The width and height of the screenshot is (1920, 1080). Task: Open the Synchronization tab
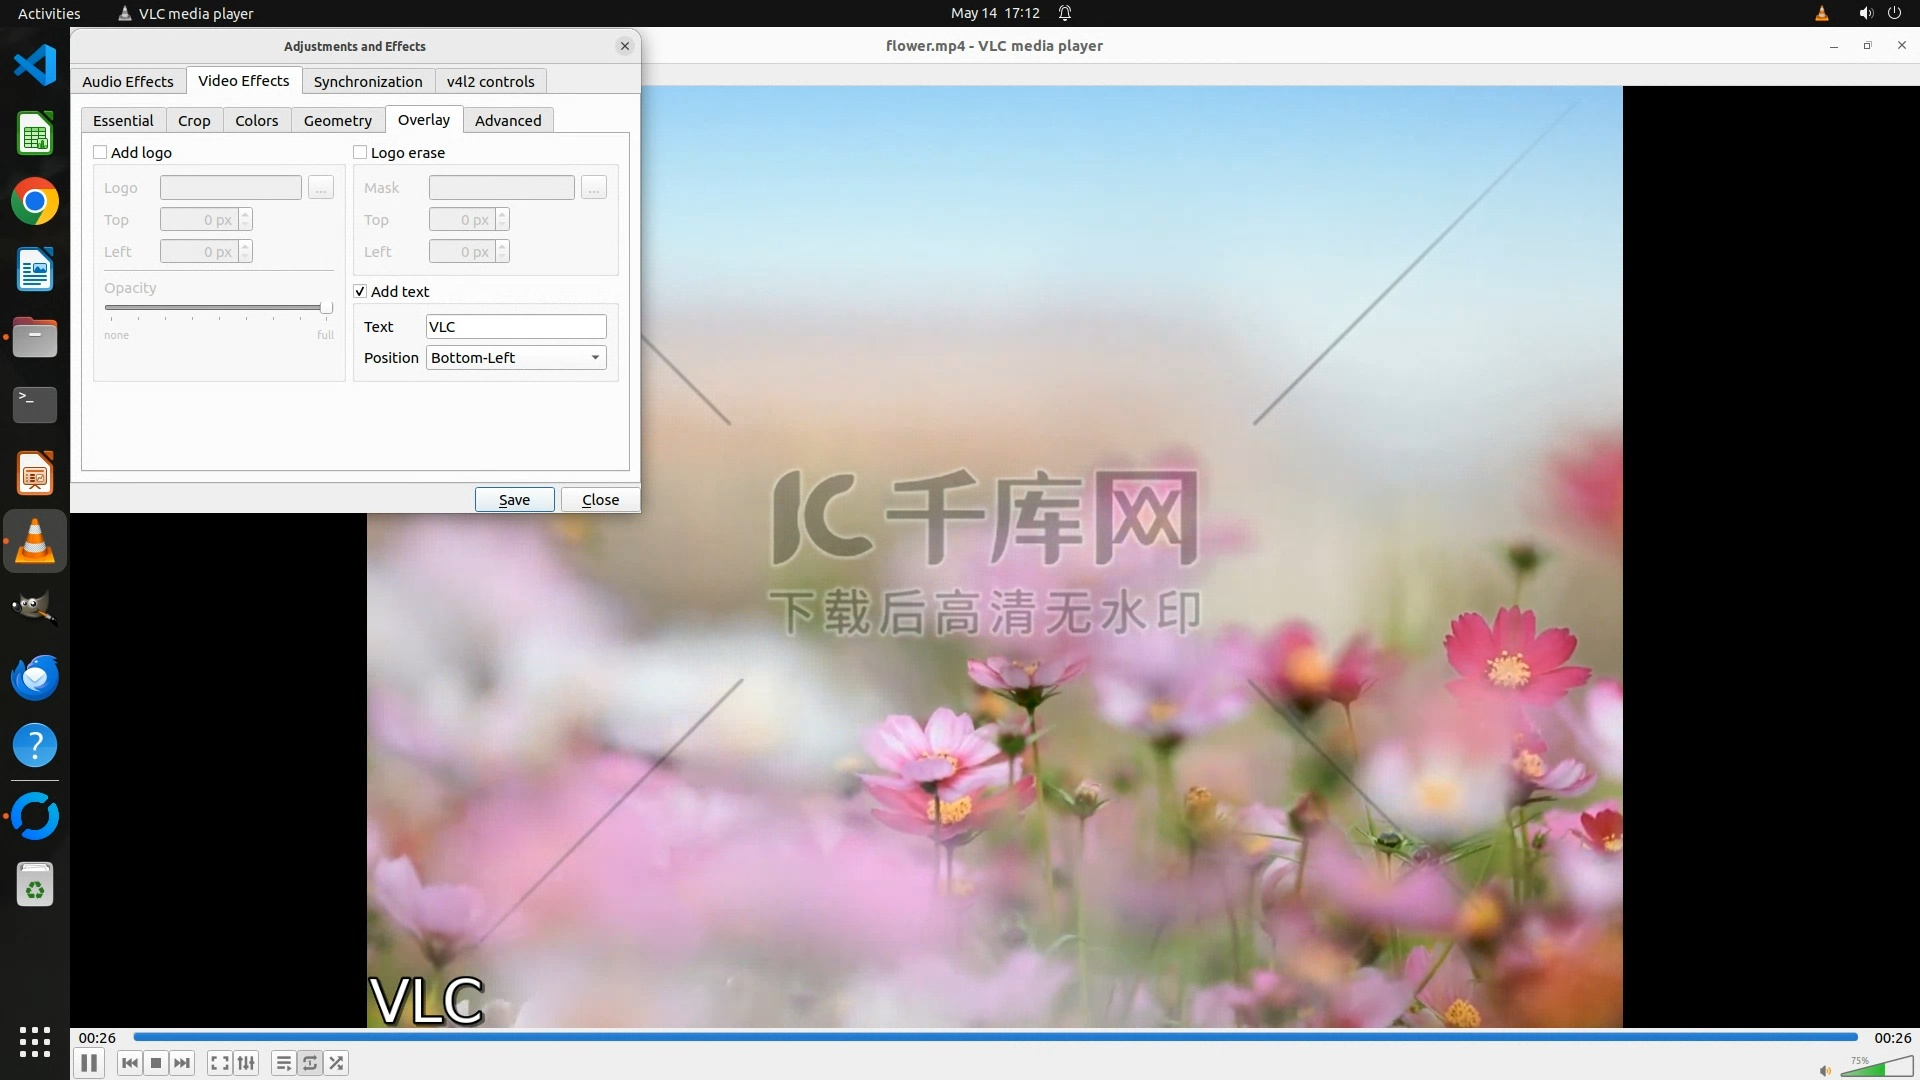pyautogui.click(x=368, y=82)
